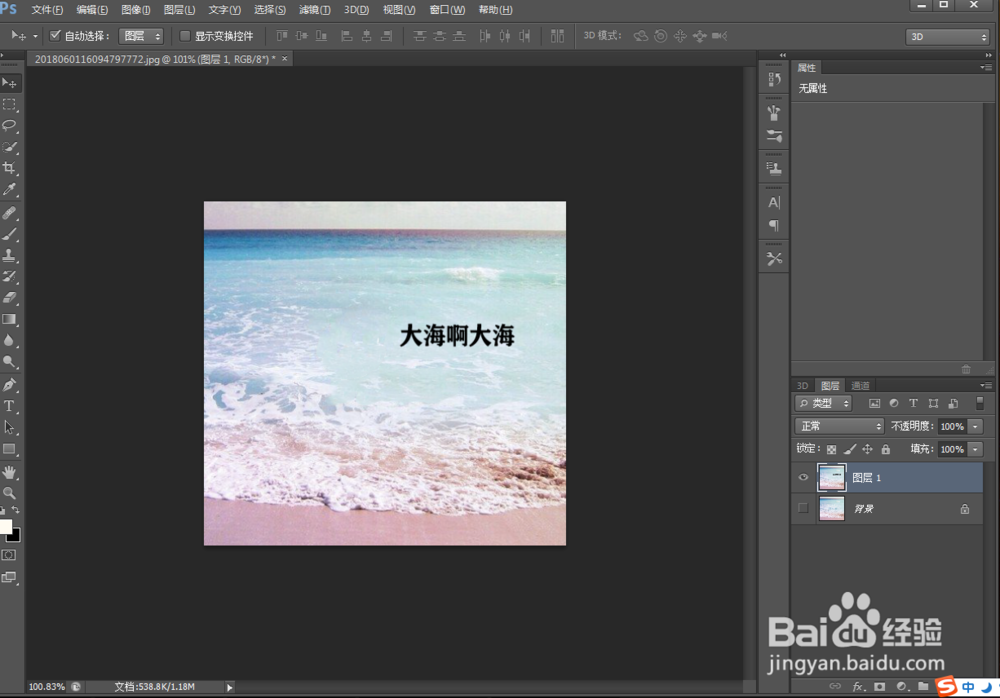This screenshot has width=1000, height=698.
Task: Select the Zoom tool
Action: [x=10, y=493]
